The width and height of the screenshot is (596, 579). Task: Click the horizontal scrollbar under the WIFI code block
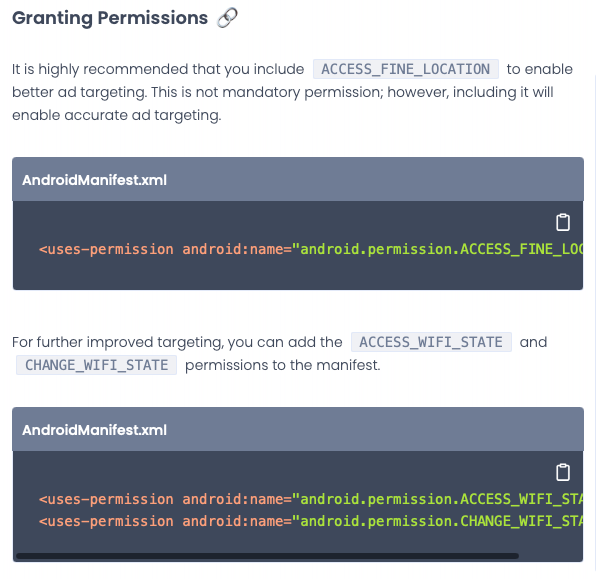(x=268, y=556)
